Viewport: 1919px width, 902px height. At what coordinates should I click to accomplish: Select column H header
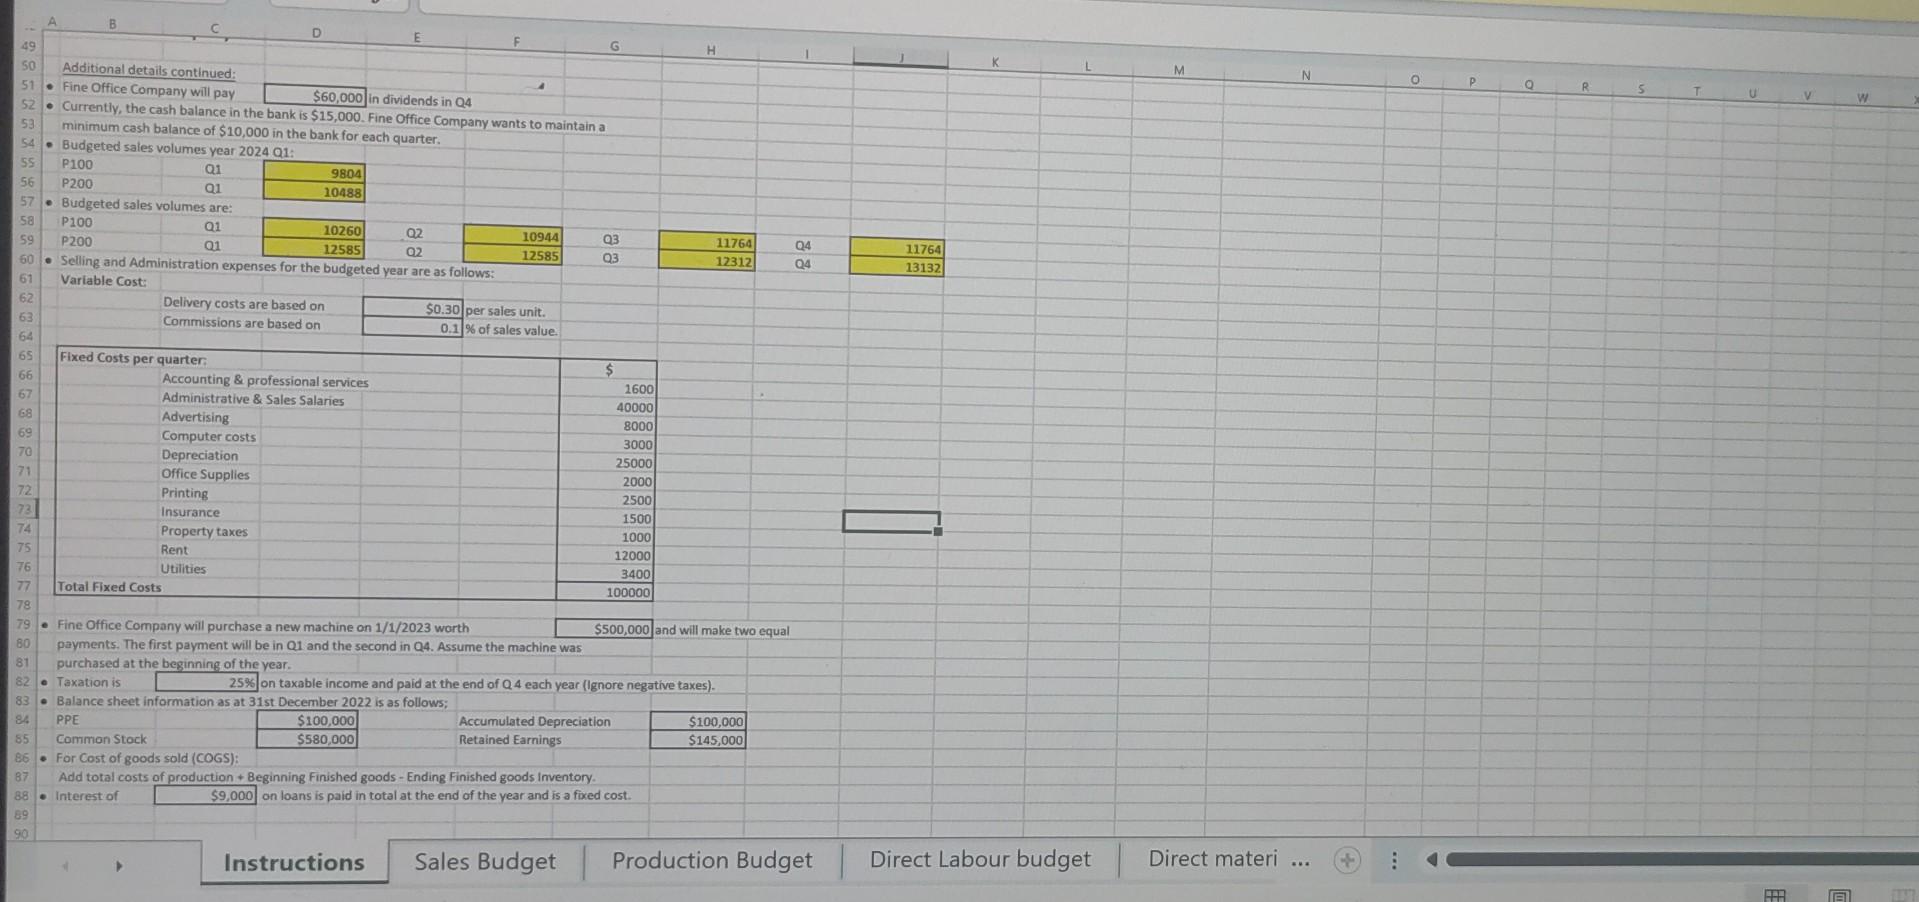click(711, 49)
